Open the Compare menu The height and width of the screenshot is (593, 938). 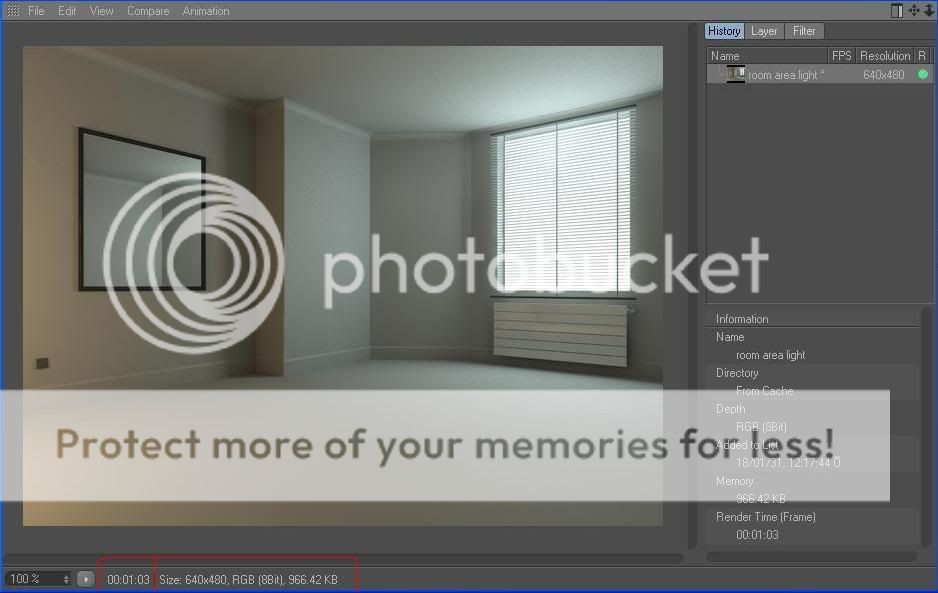pos(148,11)
